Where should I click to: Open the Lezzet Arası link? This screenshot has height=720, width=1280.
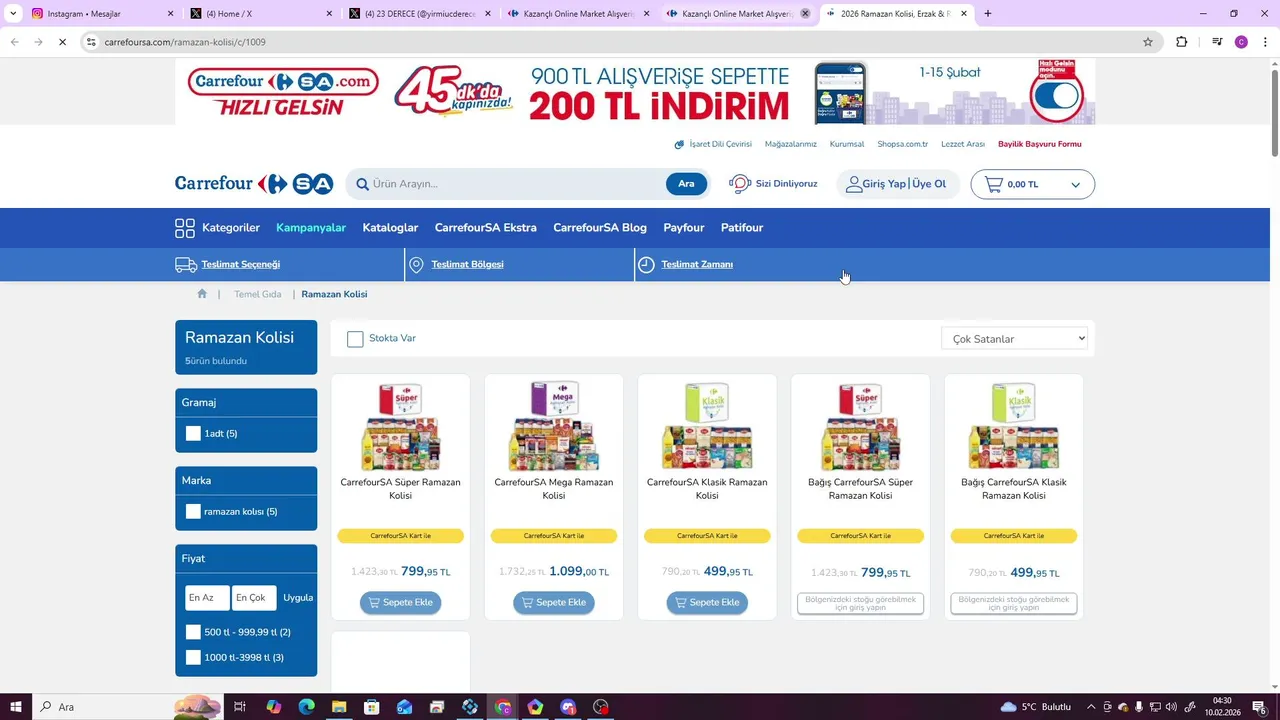click(x=963, y=144)
